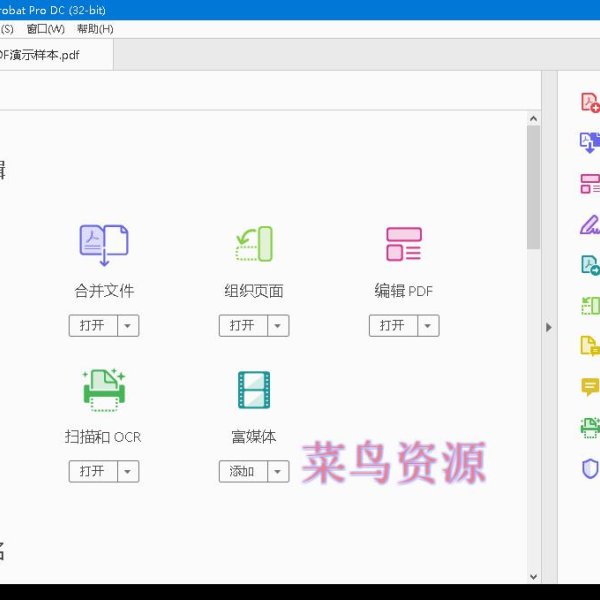
Task: Click the vertical scrollbar thumb
Action: pos(533,188)
